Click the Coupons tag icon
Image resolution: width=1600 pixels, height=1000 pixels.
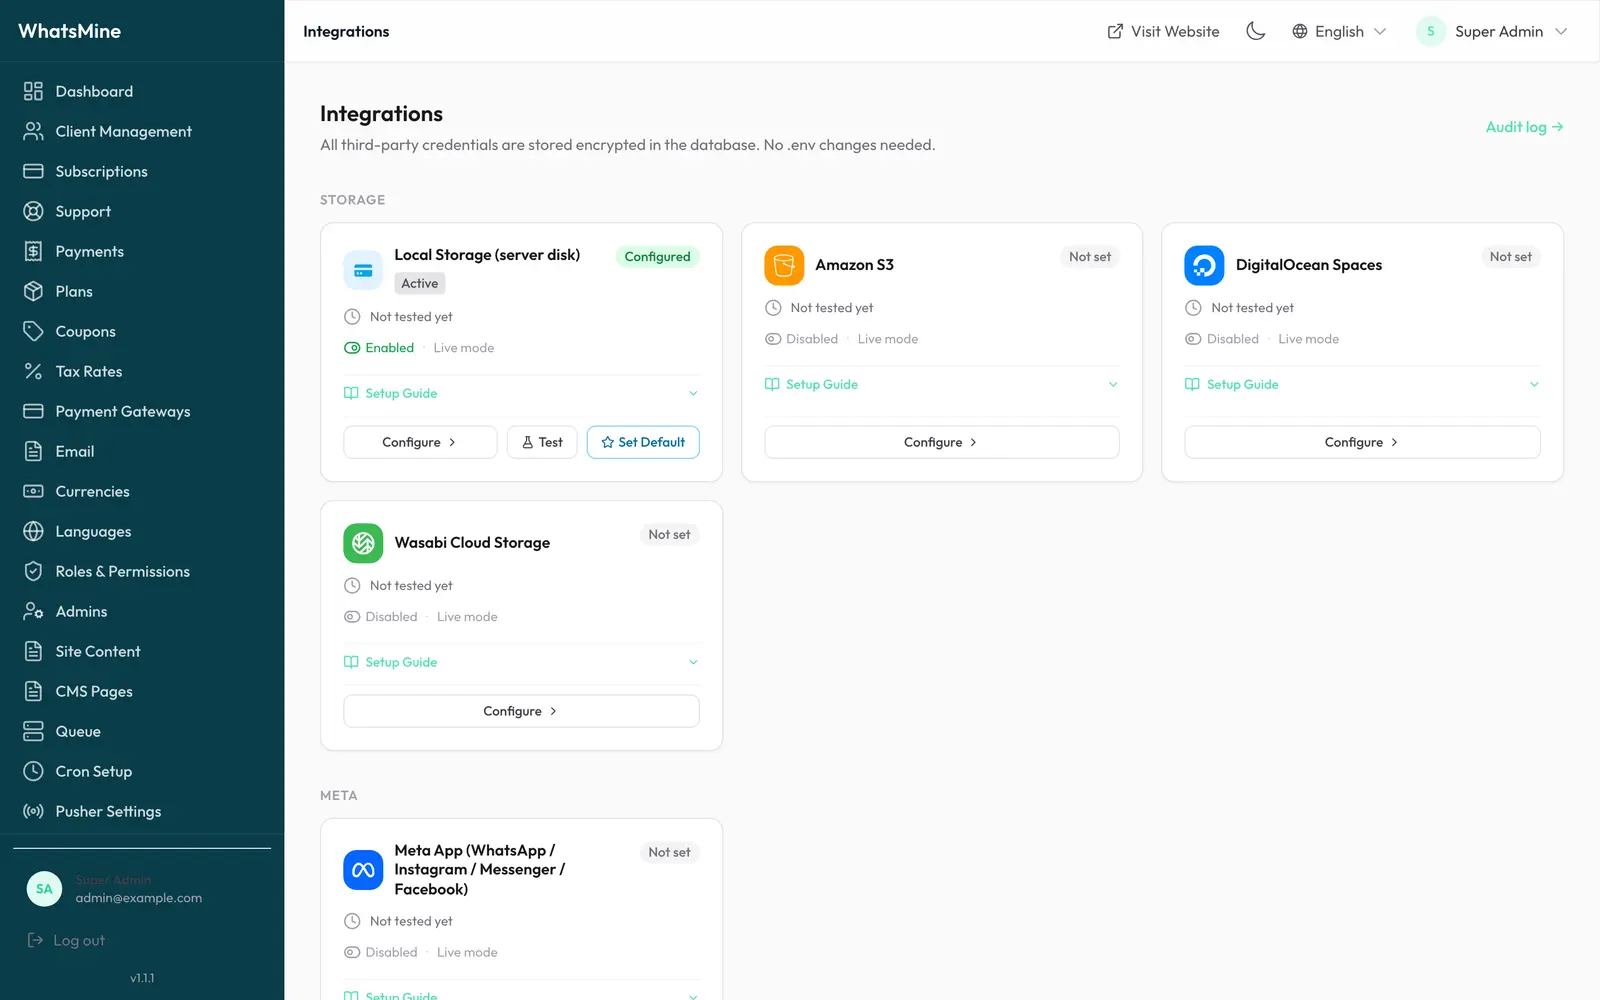[x=33, y=331]
